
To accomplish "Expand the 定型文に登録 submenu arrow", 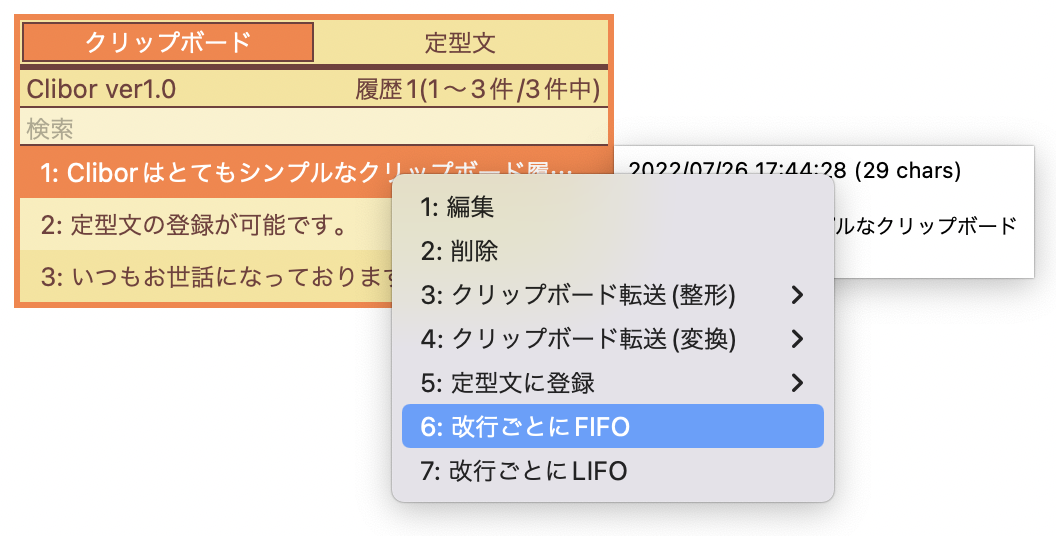I will (x=797, y=383).
